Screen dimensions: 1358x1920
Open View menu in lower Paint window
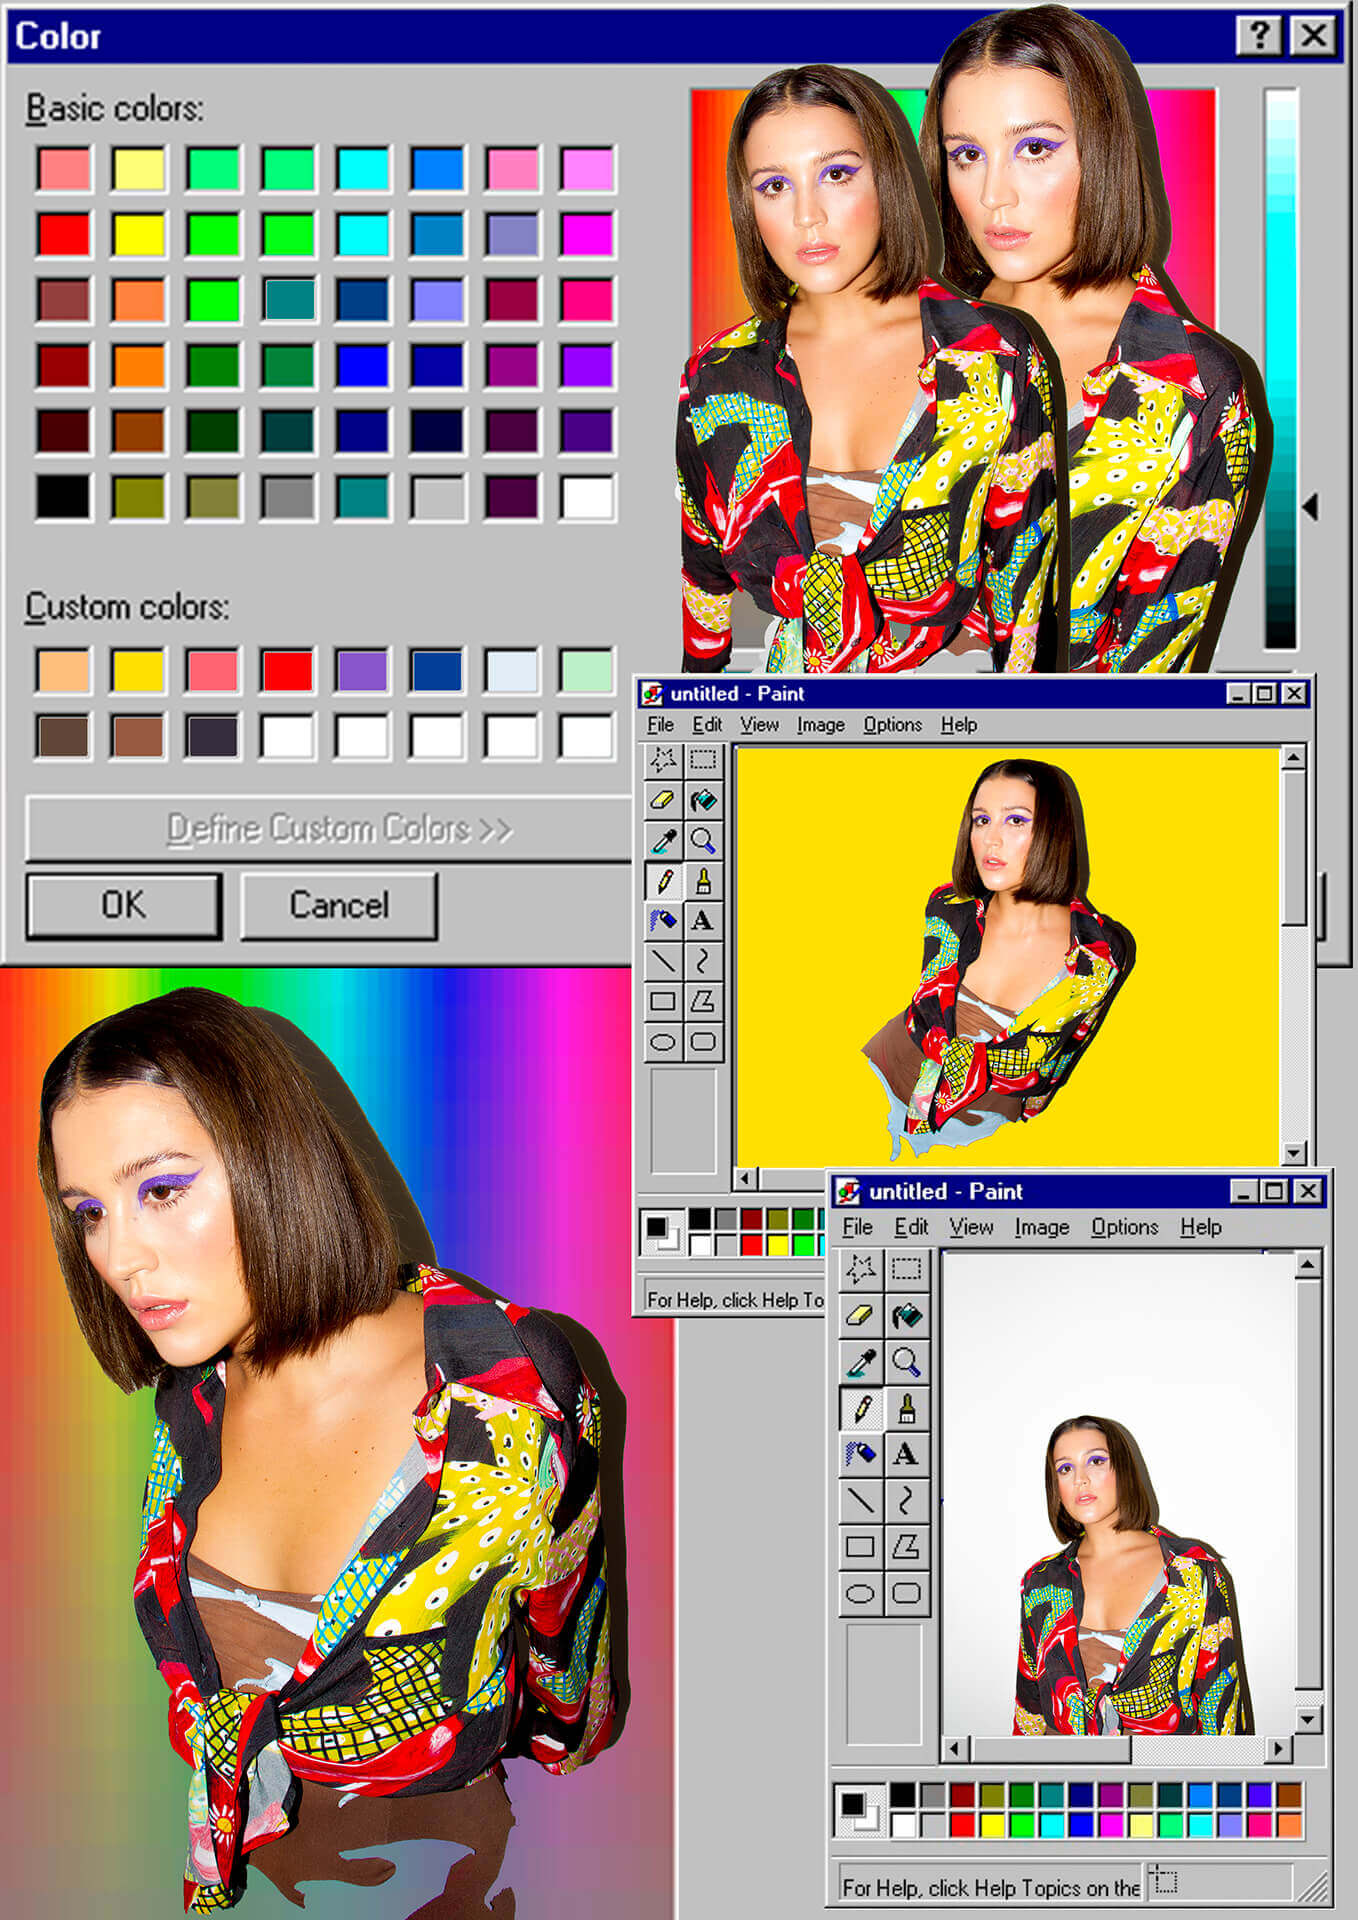[x=971, y=1227]
